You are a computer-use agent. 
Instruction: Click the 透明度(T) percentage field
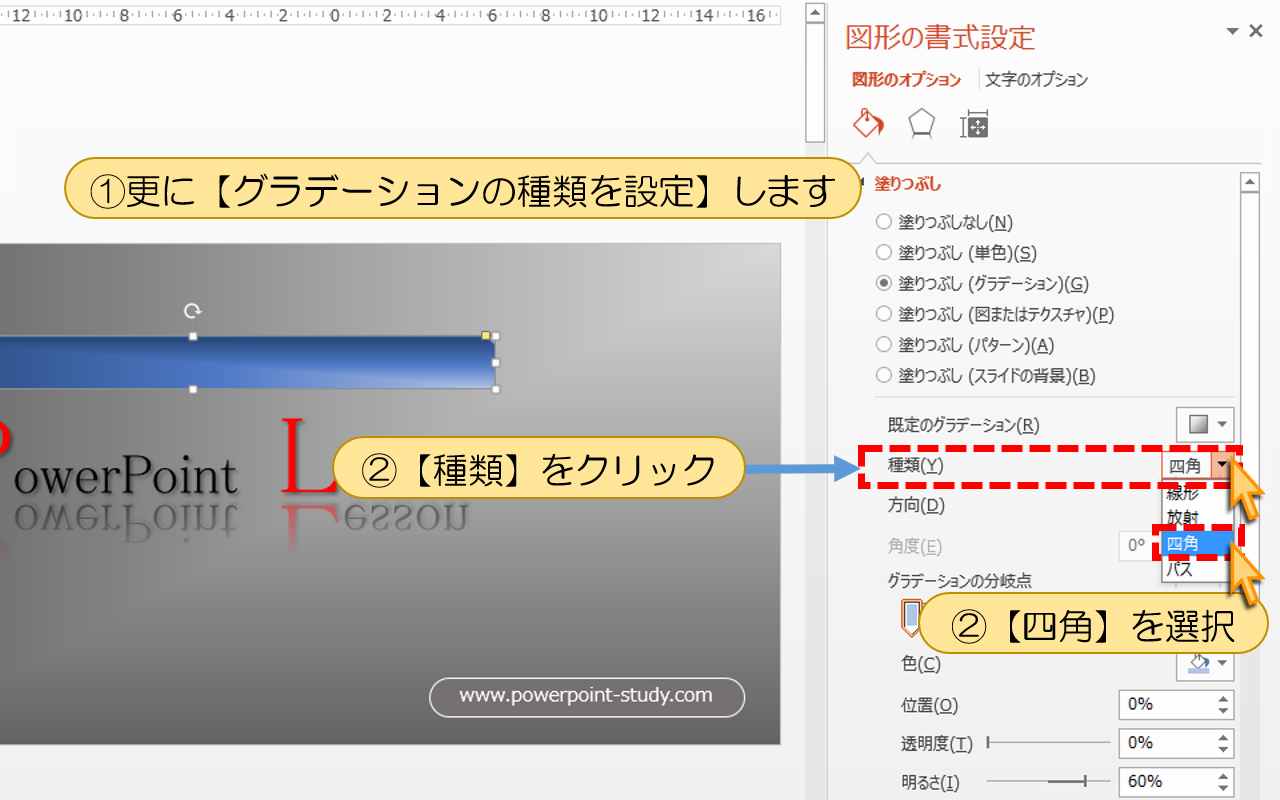tap(1166, 743)
